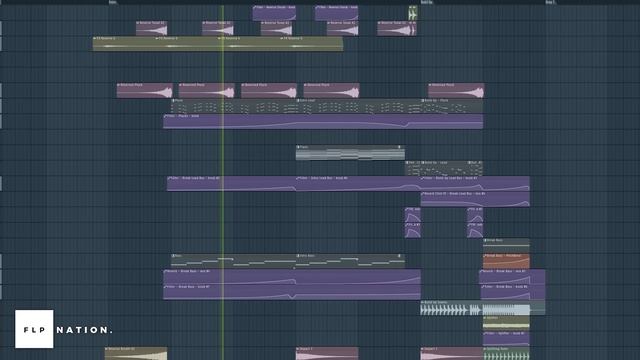Screen dimensions: 640x360
Task: Select the Build Up timeline marker
Action: click(x=427, y=2)
